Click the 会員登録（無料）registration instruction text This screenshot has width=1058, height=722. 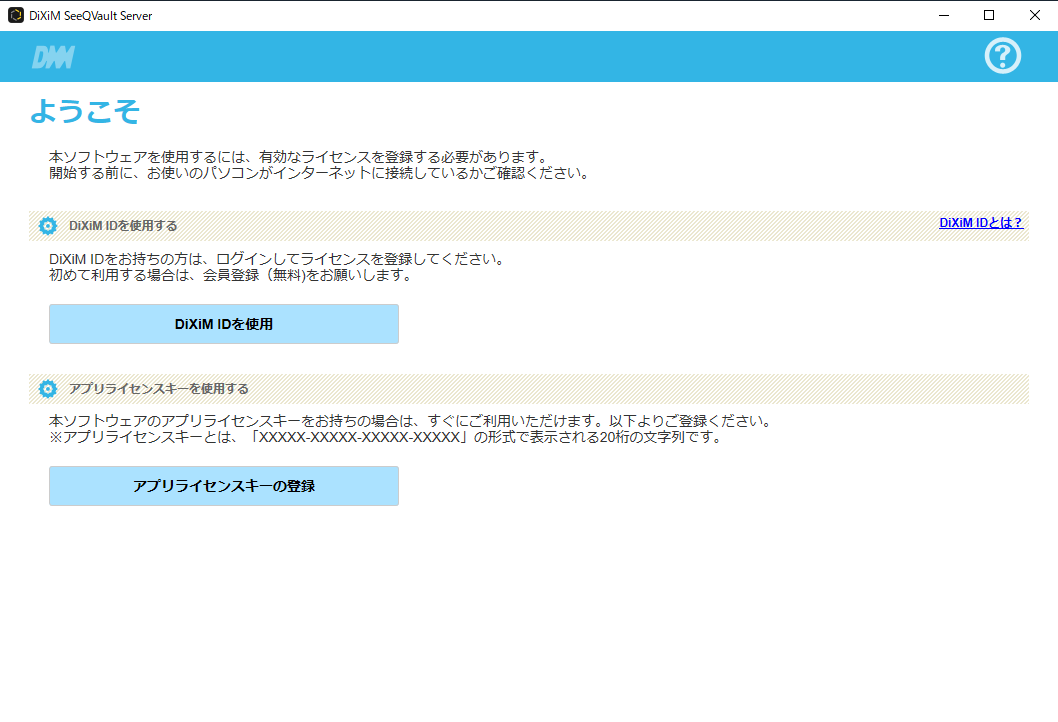click(230, 276)
